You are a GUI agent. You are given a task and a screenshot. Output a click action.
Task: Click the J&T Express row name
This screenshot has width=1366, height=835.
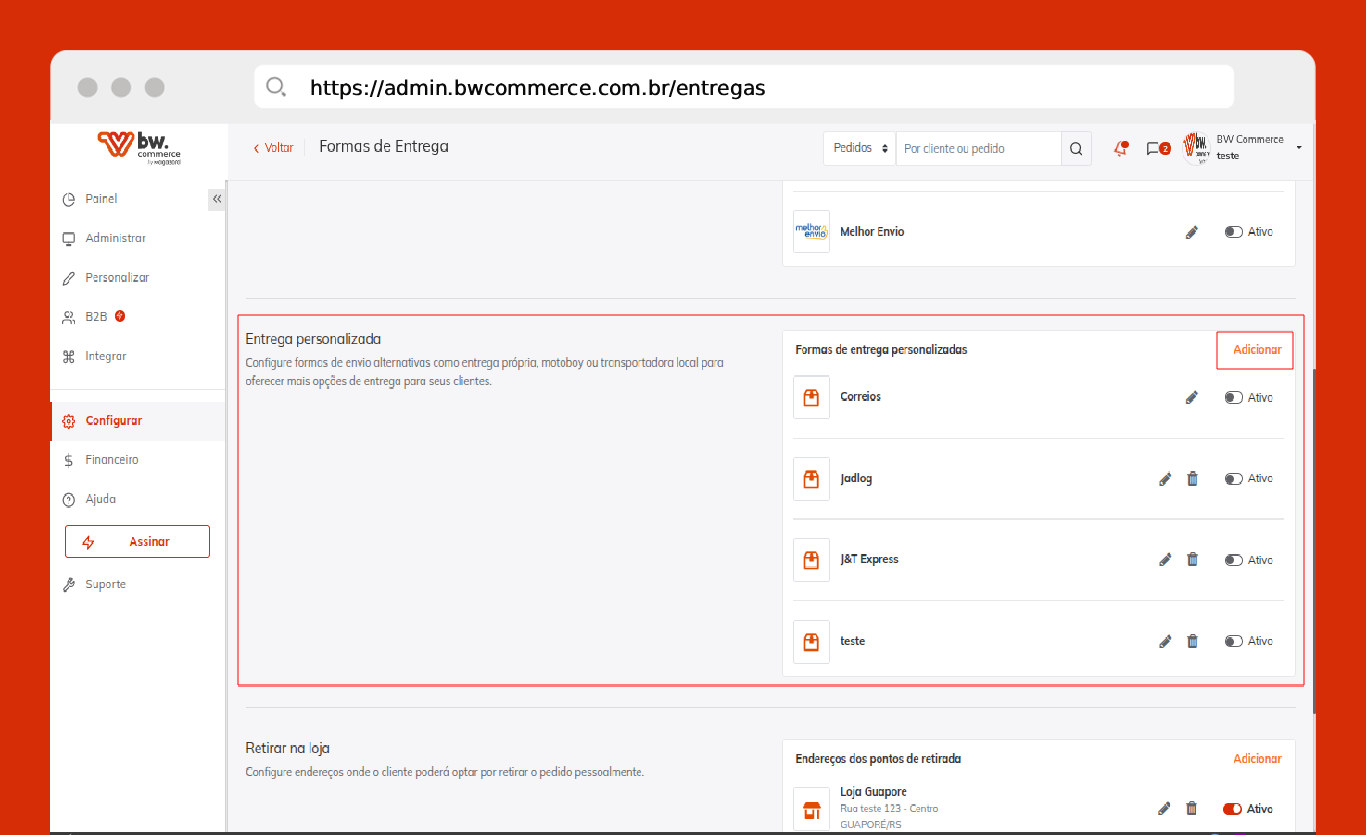[x=869, y=559]
